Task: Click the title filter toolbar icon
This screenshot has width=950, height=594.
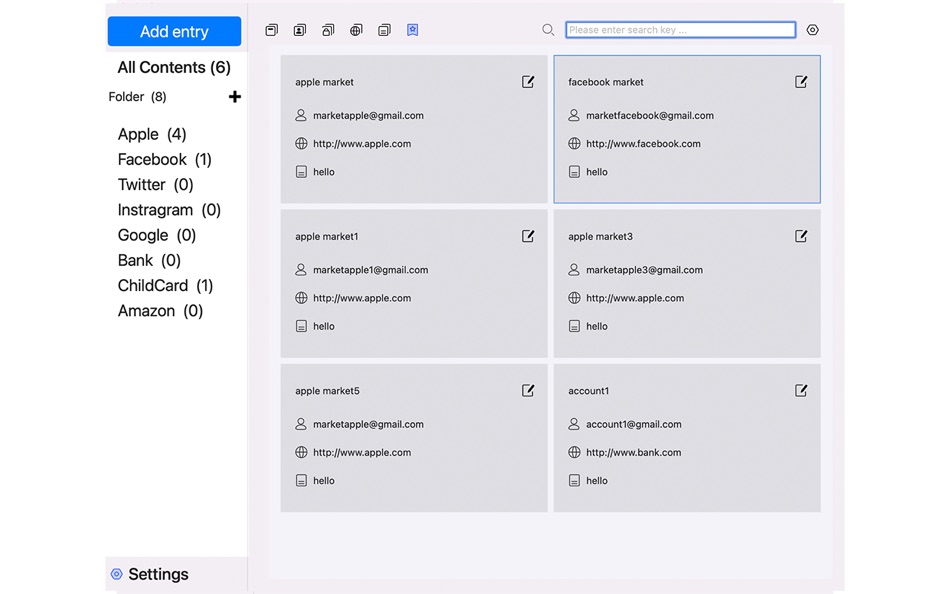Action: click(271, 30)
